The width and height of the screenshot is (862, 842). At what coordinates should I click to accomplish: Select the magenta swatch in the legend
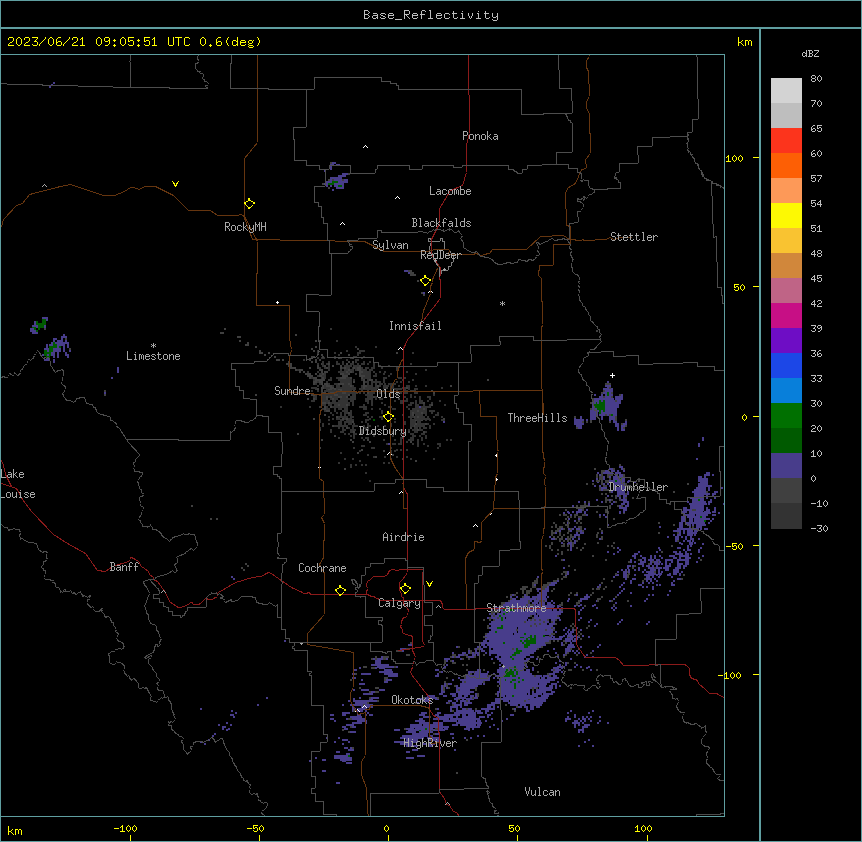786,315
